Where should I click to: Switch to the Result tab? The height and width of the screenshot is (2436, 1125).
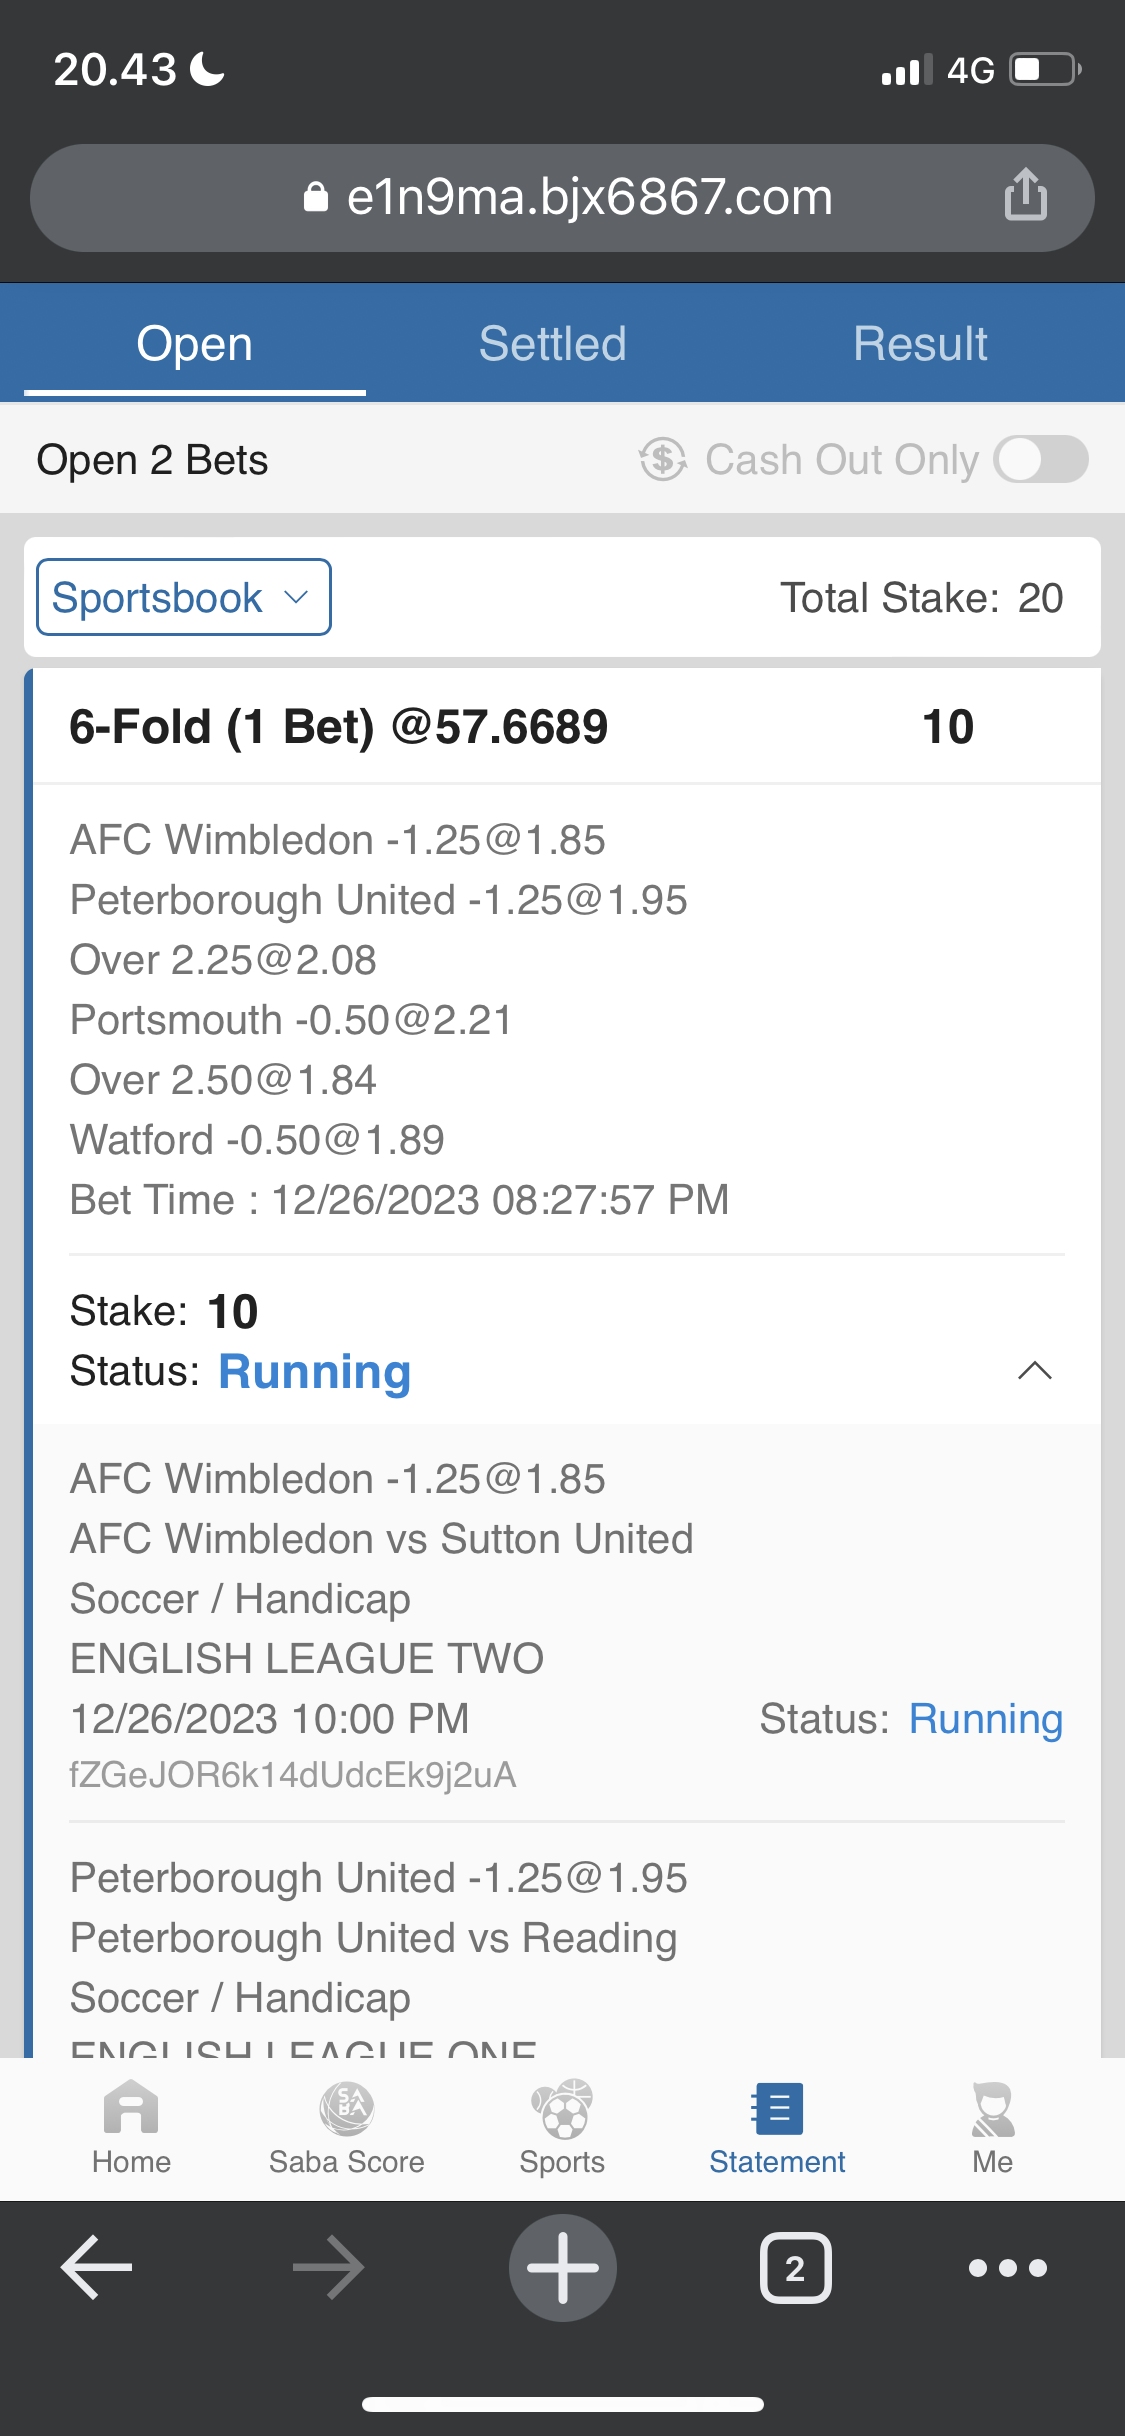point(920,344)
